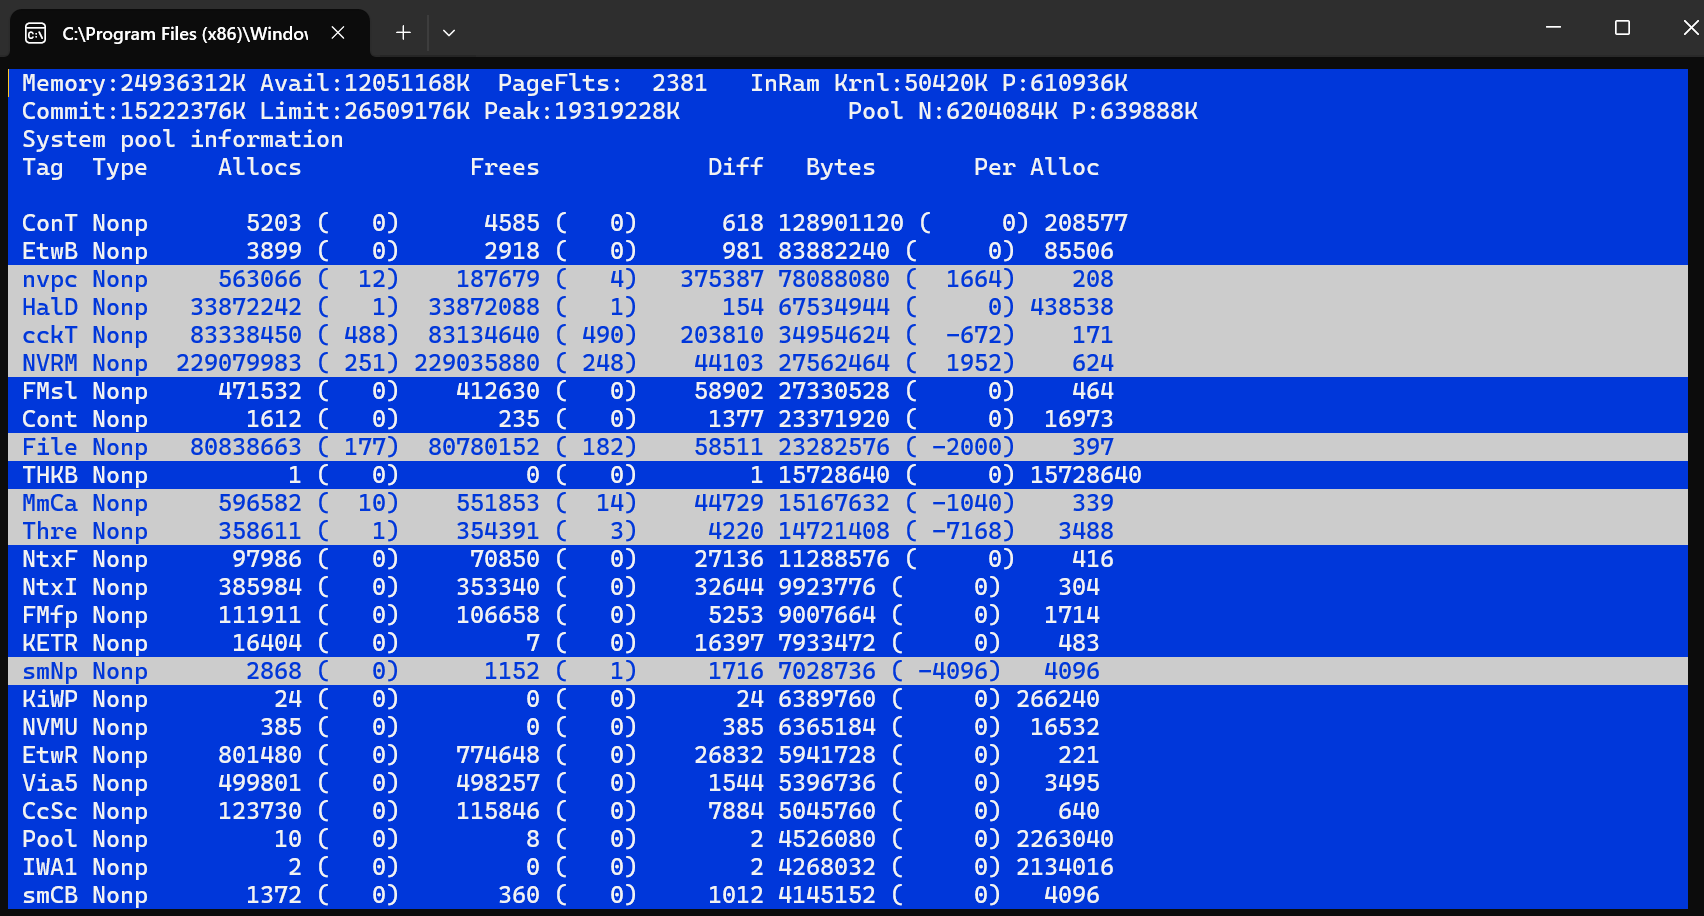This screenshot has width=1704, height=916.
Task: Click the Via5 tag row
Action: tap(848, 783)
